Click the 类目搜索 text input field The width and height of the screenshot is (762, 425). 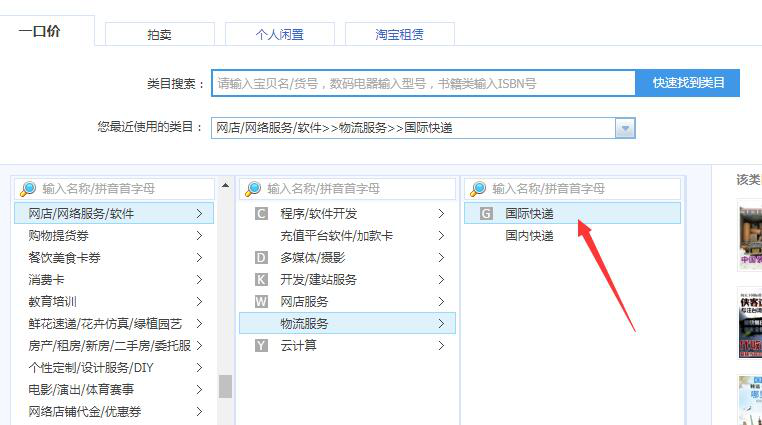point(423,83)
